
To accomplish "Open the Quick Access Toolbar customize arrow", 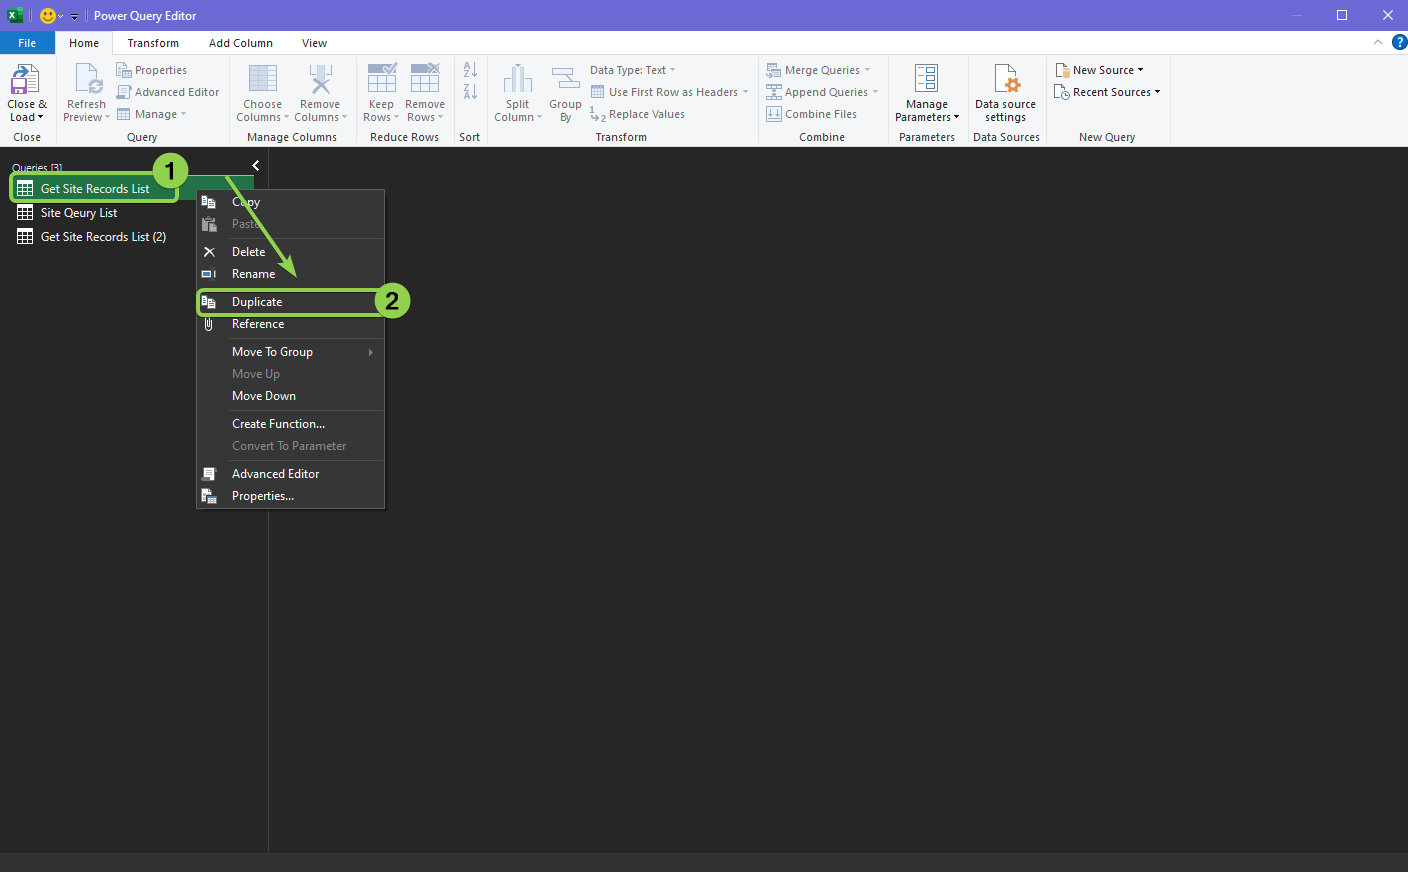I will 74,16.
